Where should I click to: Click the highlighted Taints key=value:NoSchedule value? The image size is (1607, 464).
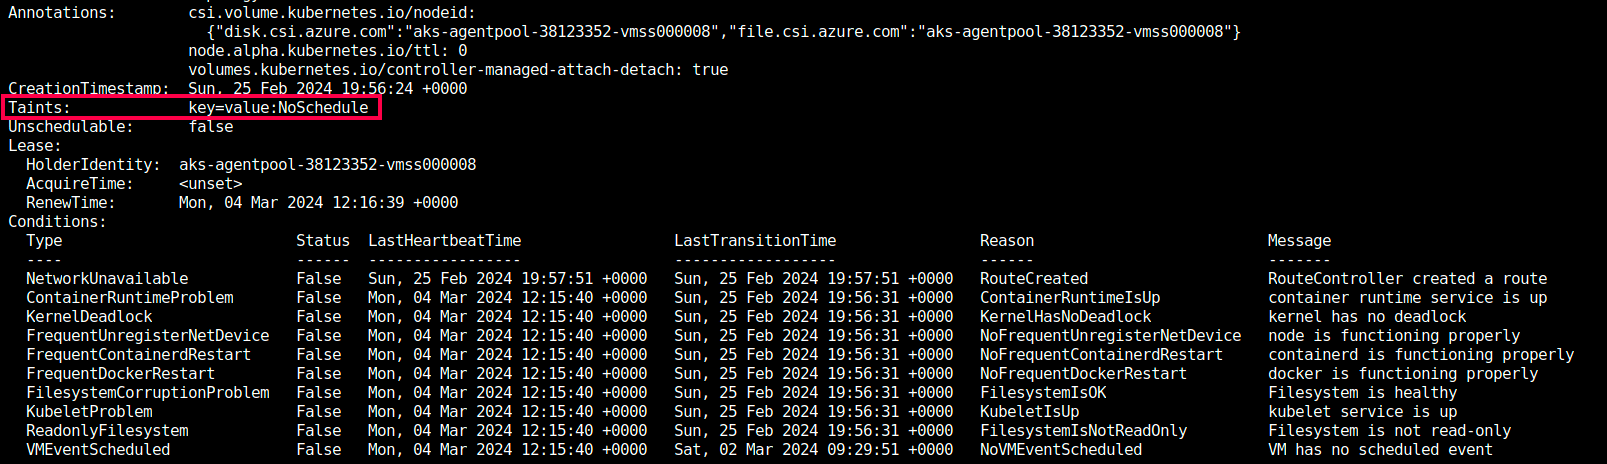pos(278,108)
